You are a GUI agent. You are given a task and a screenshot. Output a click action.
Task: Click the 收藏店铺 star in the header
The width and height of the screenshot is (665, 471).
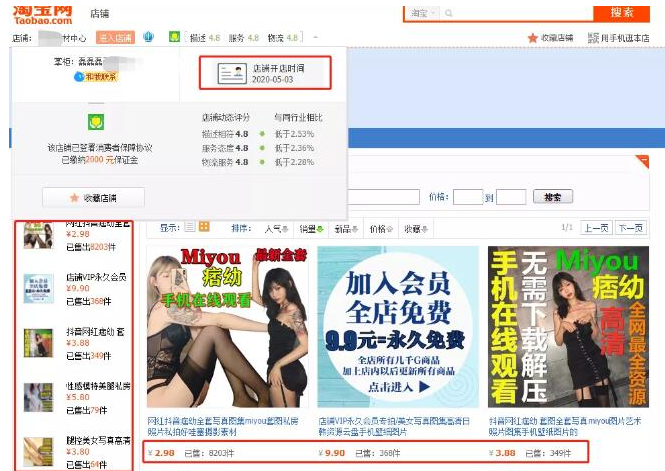(x=532, y=38)
